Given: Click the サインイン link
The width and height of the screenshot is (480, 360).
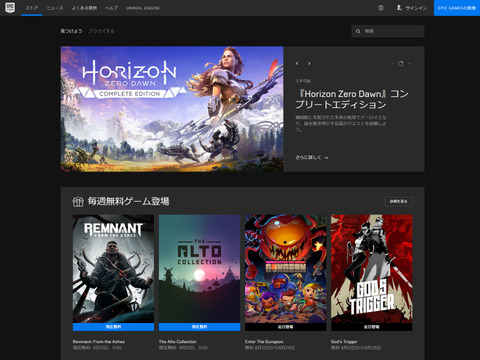Looking at the screenshot, I should coord(416,8).
